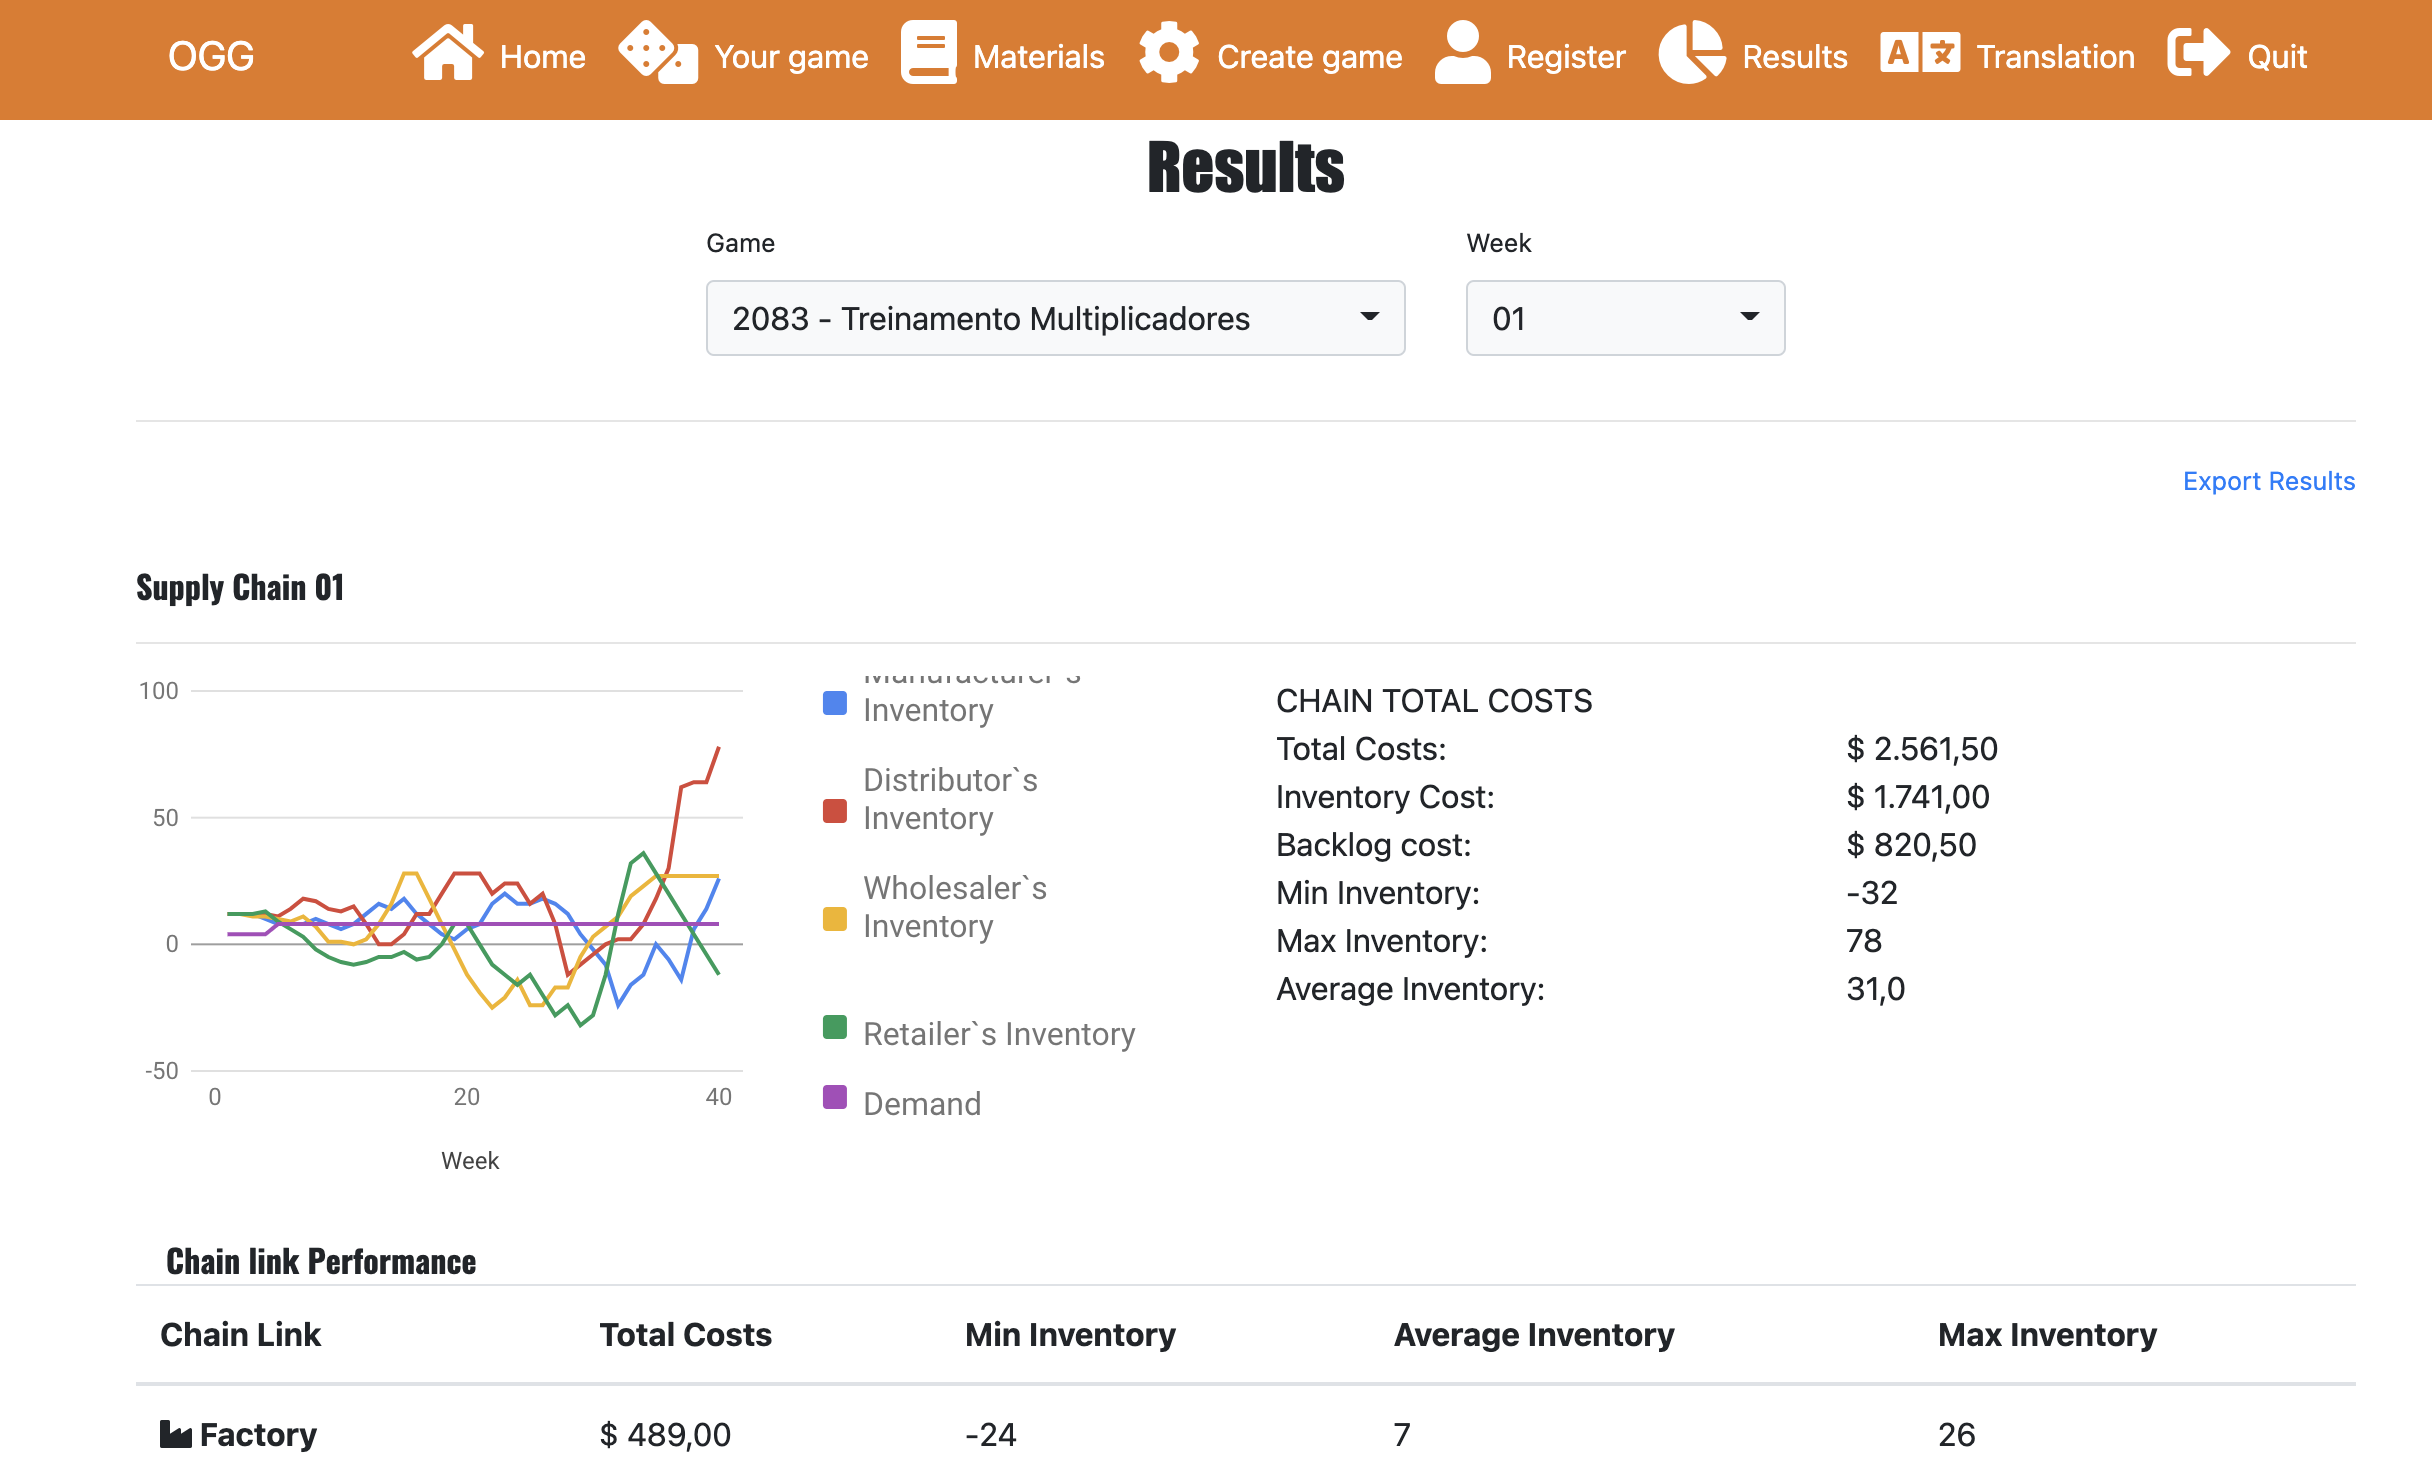Click the Register user icon

1462,53
